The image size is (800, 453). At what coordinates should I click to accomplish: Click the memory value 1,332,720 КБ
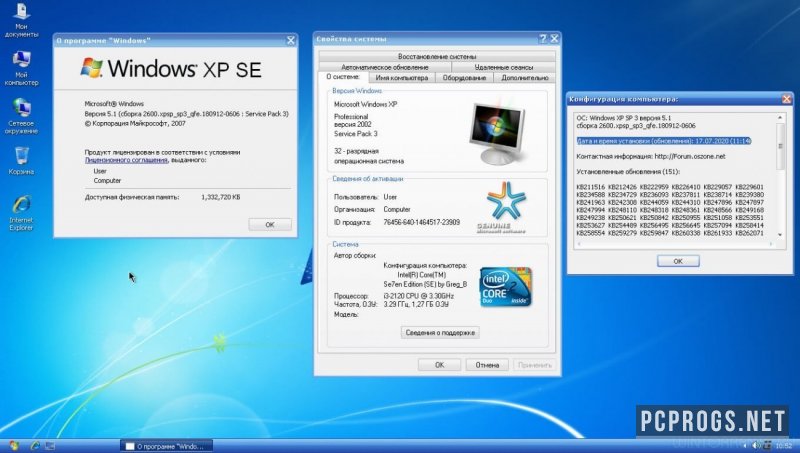220,197
